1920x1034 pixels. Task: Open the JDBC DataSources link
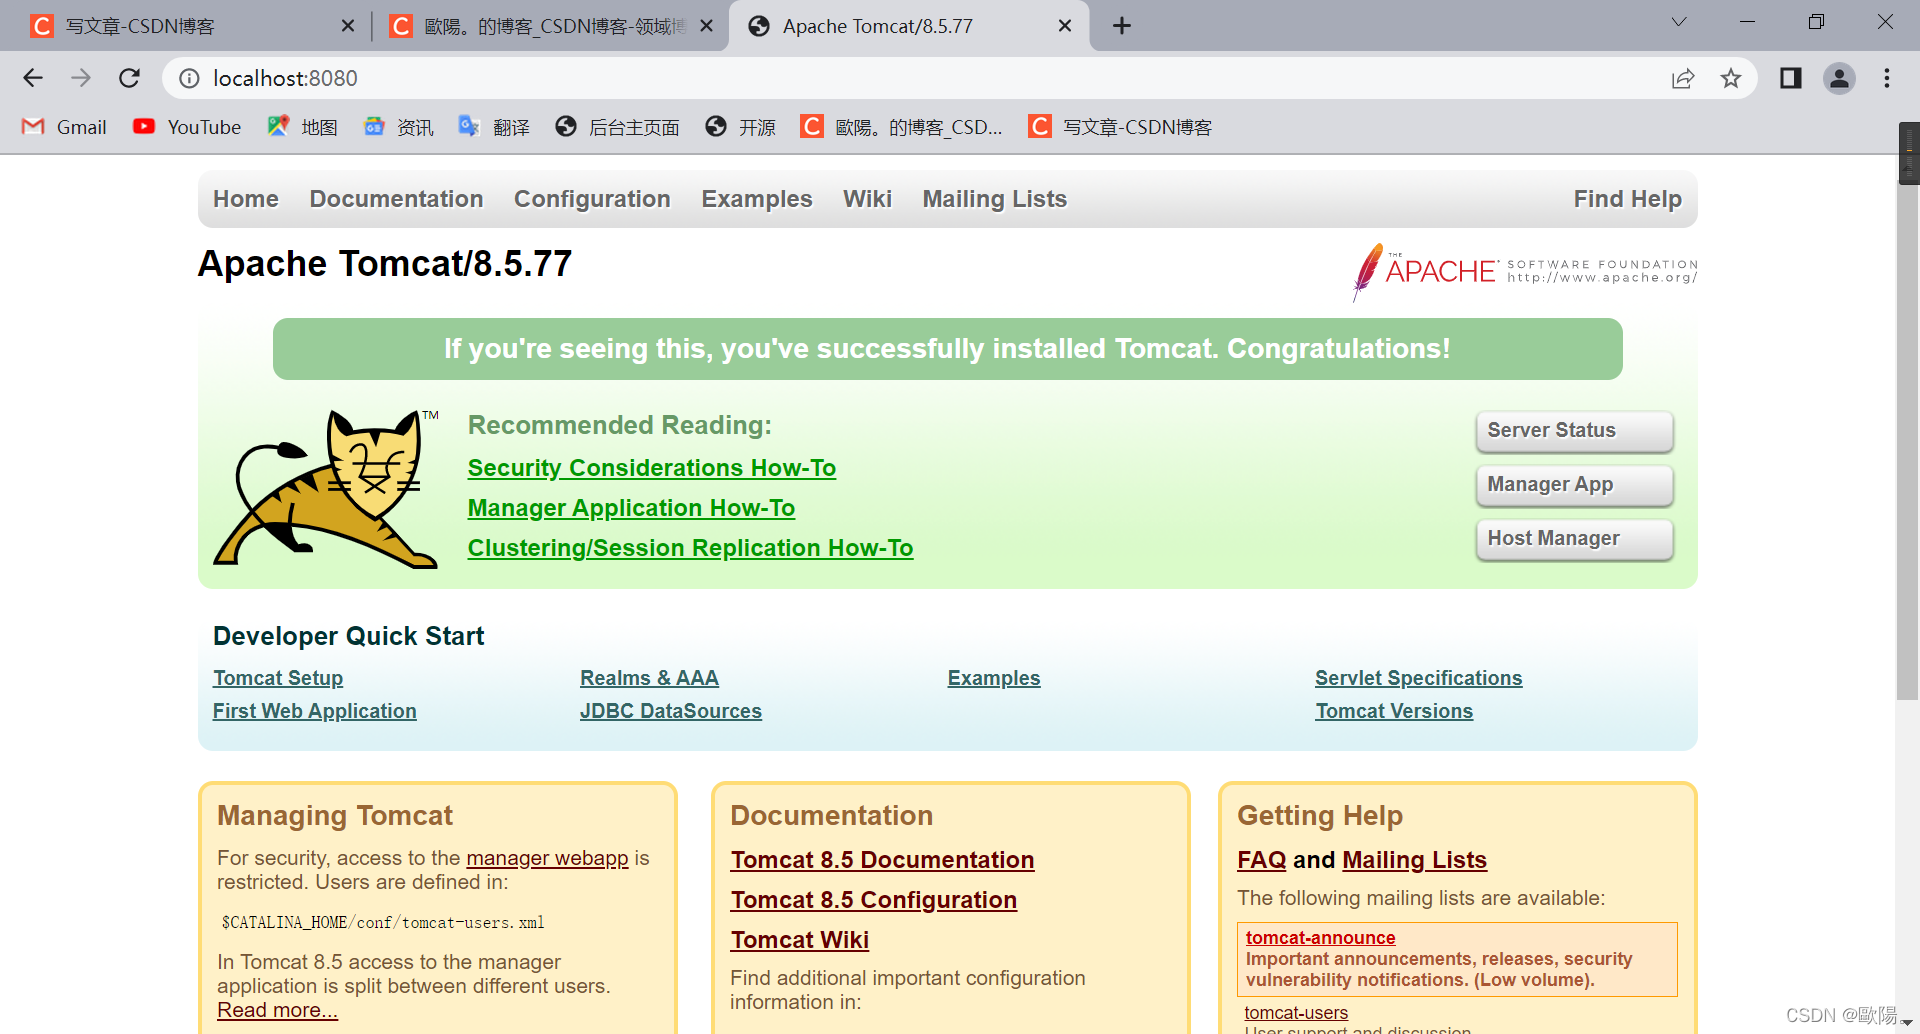[x=671, y=711]
